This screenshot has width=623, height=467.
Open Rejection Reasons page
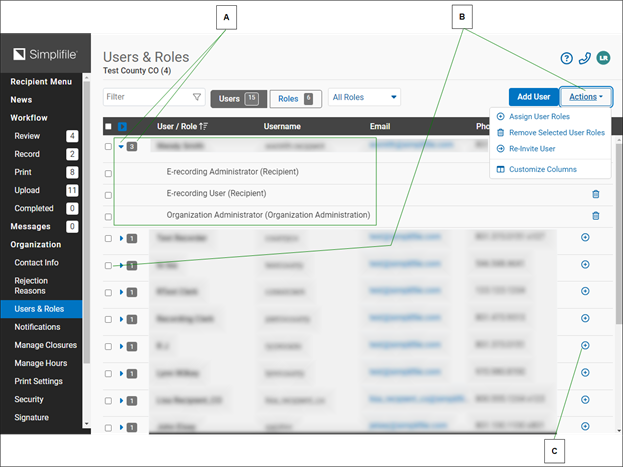point(31,286)
